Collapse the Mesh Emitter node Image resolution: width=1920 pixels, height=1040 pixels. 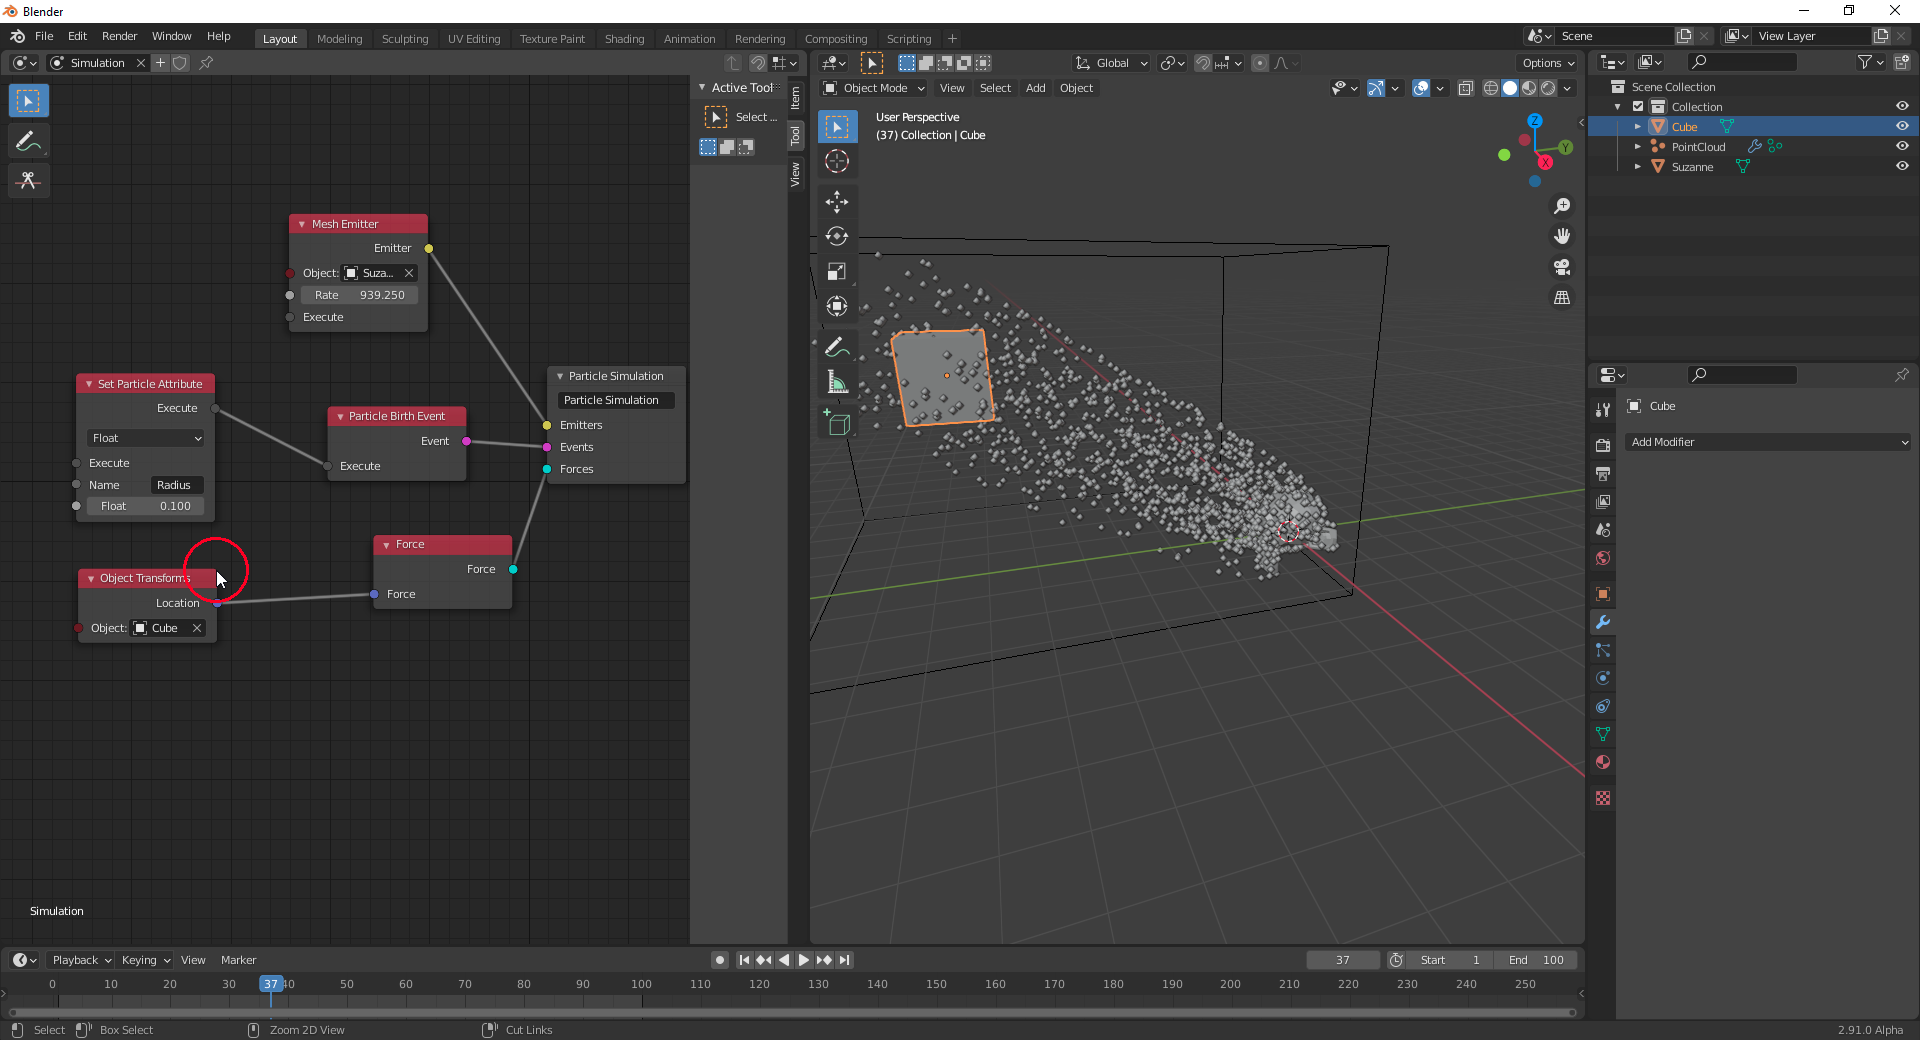301,224
